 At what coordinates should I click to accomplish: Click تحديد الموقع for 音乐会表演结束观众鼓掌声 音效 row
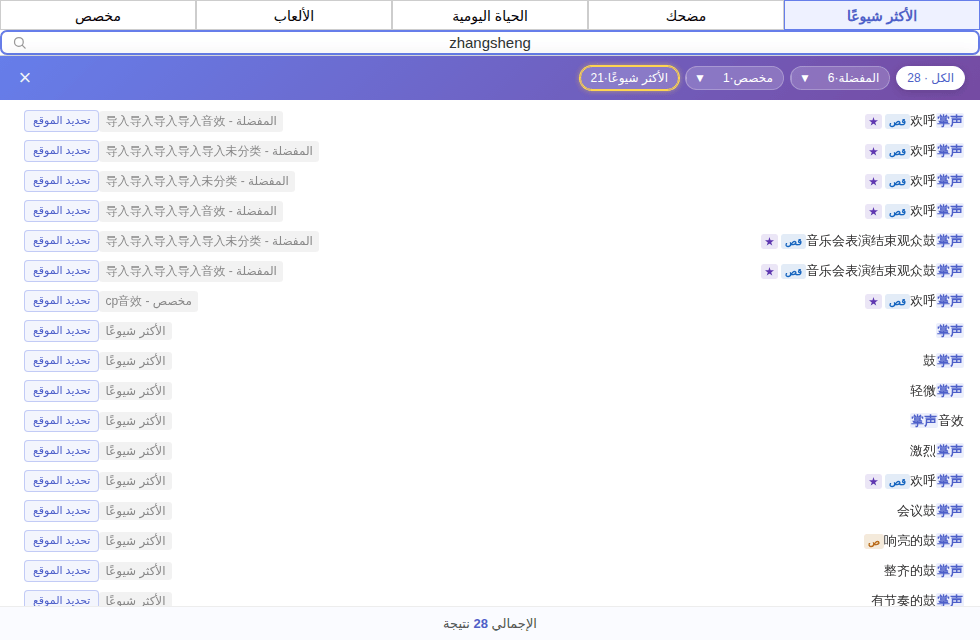pos(61,271)
